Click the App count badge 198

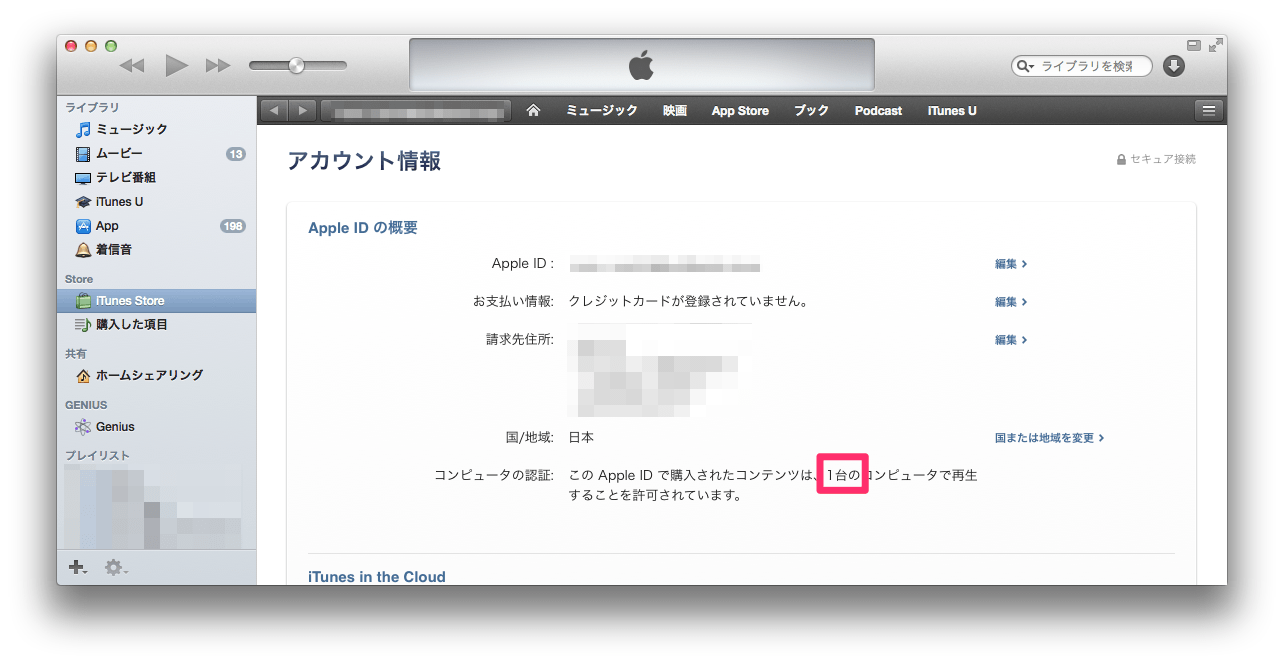click(233, 226)
